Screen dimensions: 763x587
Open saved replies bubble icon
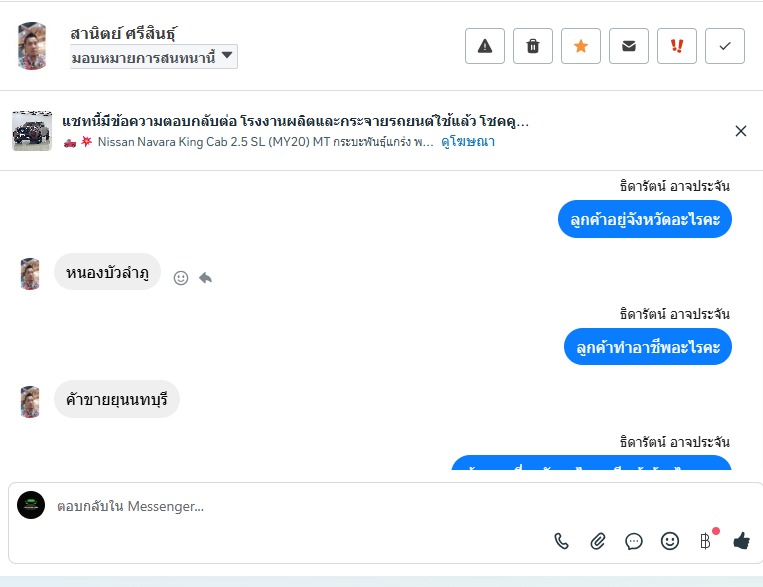633,541
